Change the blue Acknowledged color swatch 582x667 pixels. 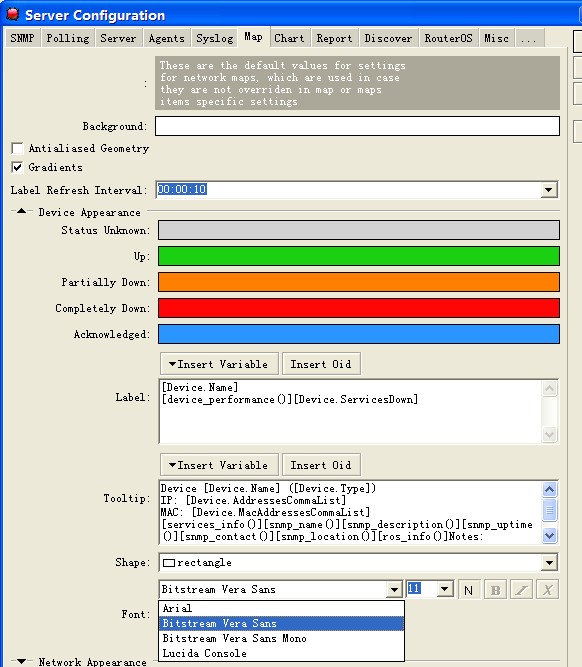click(359, 334)
